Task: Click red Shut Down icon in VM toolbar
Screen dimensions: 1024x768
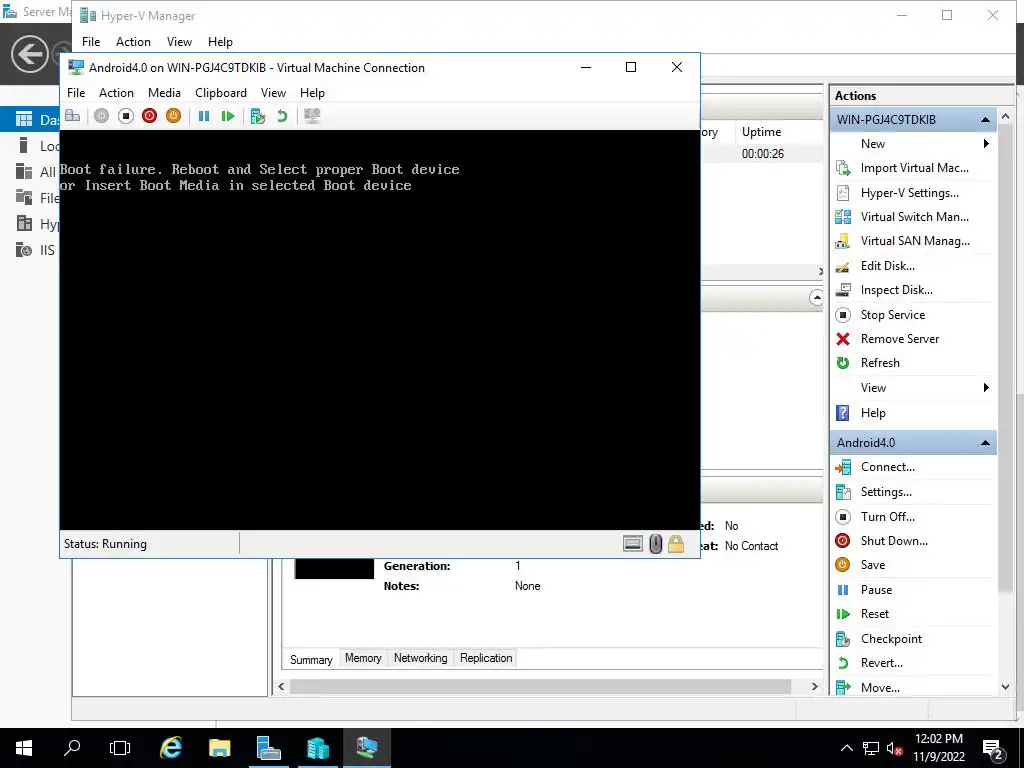Action: pos(150,116)
